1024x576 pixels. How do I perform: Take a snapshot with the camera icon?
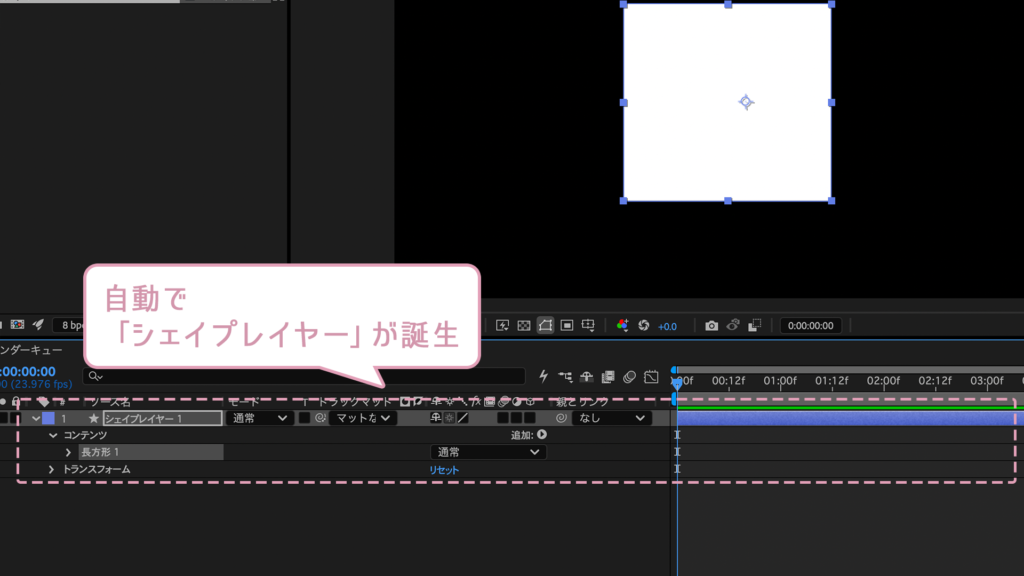(x=711, y=325)
